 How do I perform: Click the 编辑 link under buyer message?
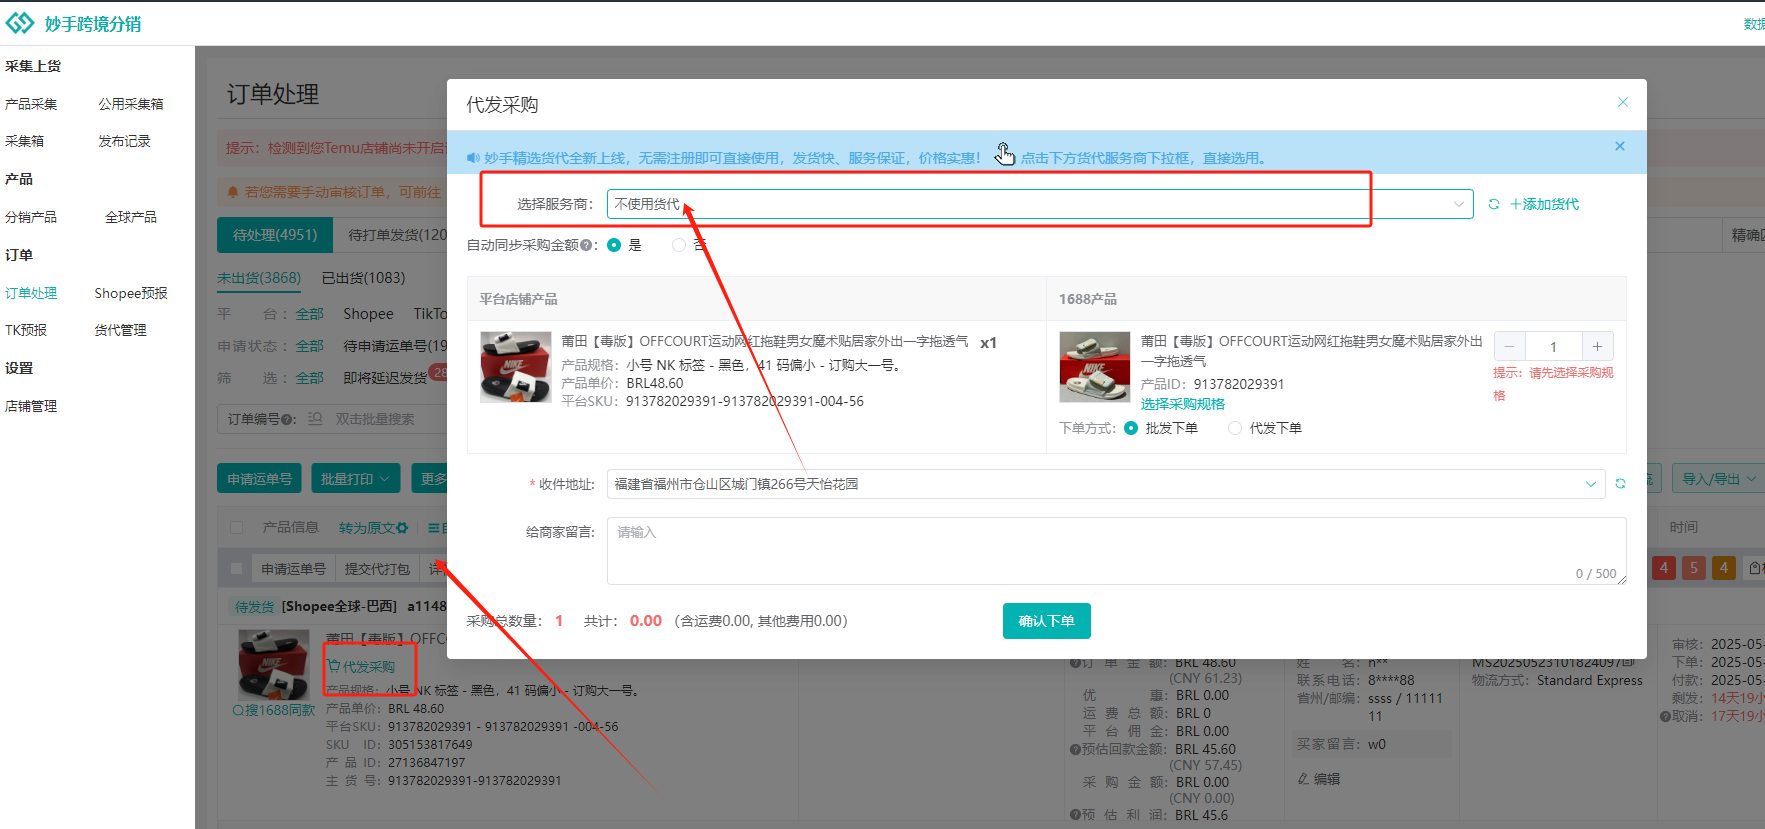tap(1327, 778)
